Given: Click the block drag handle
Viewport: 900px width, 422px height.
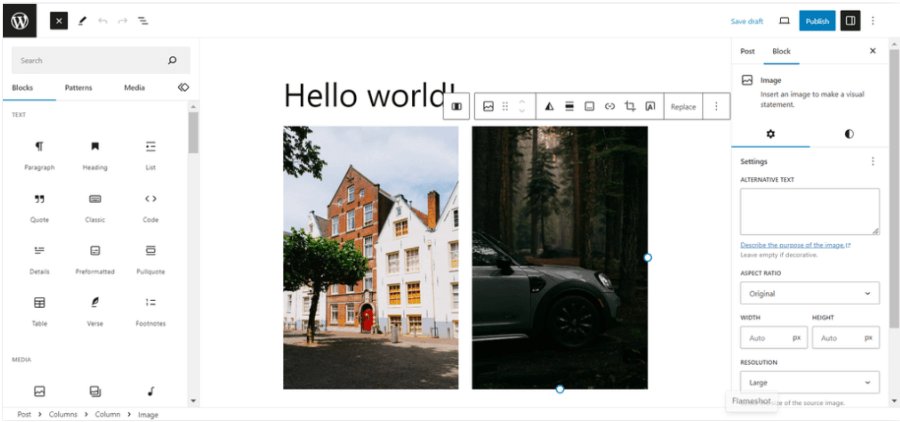Looking at the screenshot, I should [x=505, y=106].
